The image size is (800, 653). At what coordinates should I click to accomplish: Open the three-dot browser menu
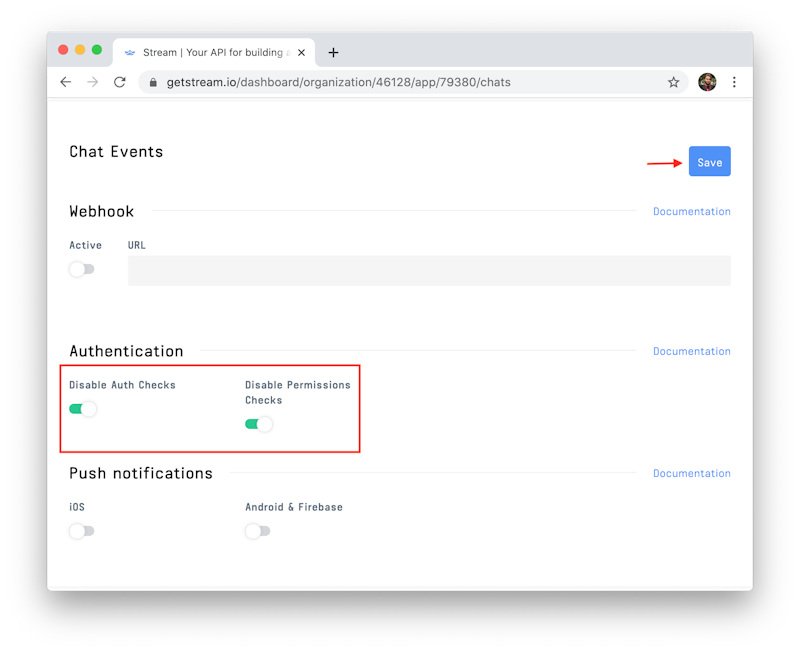coord(735,82)
